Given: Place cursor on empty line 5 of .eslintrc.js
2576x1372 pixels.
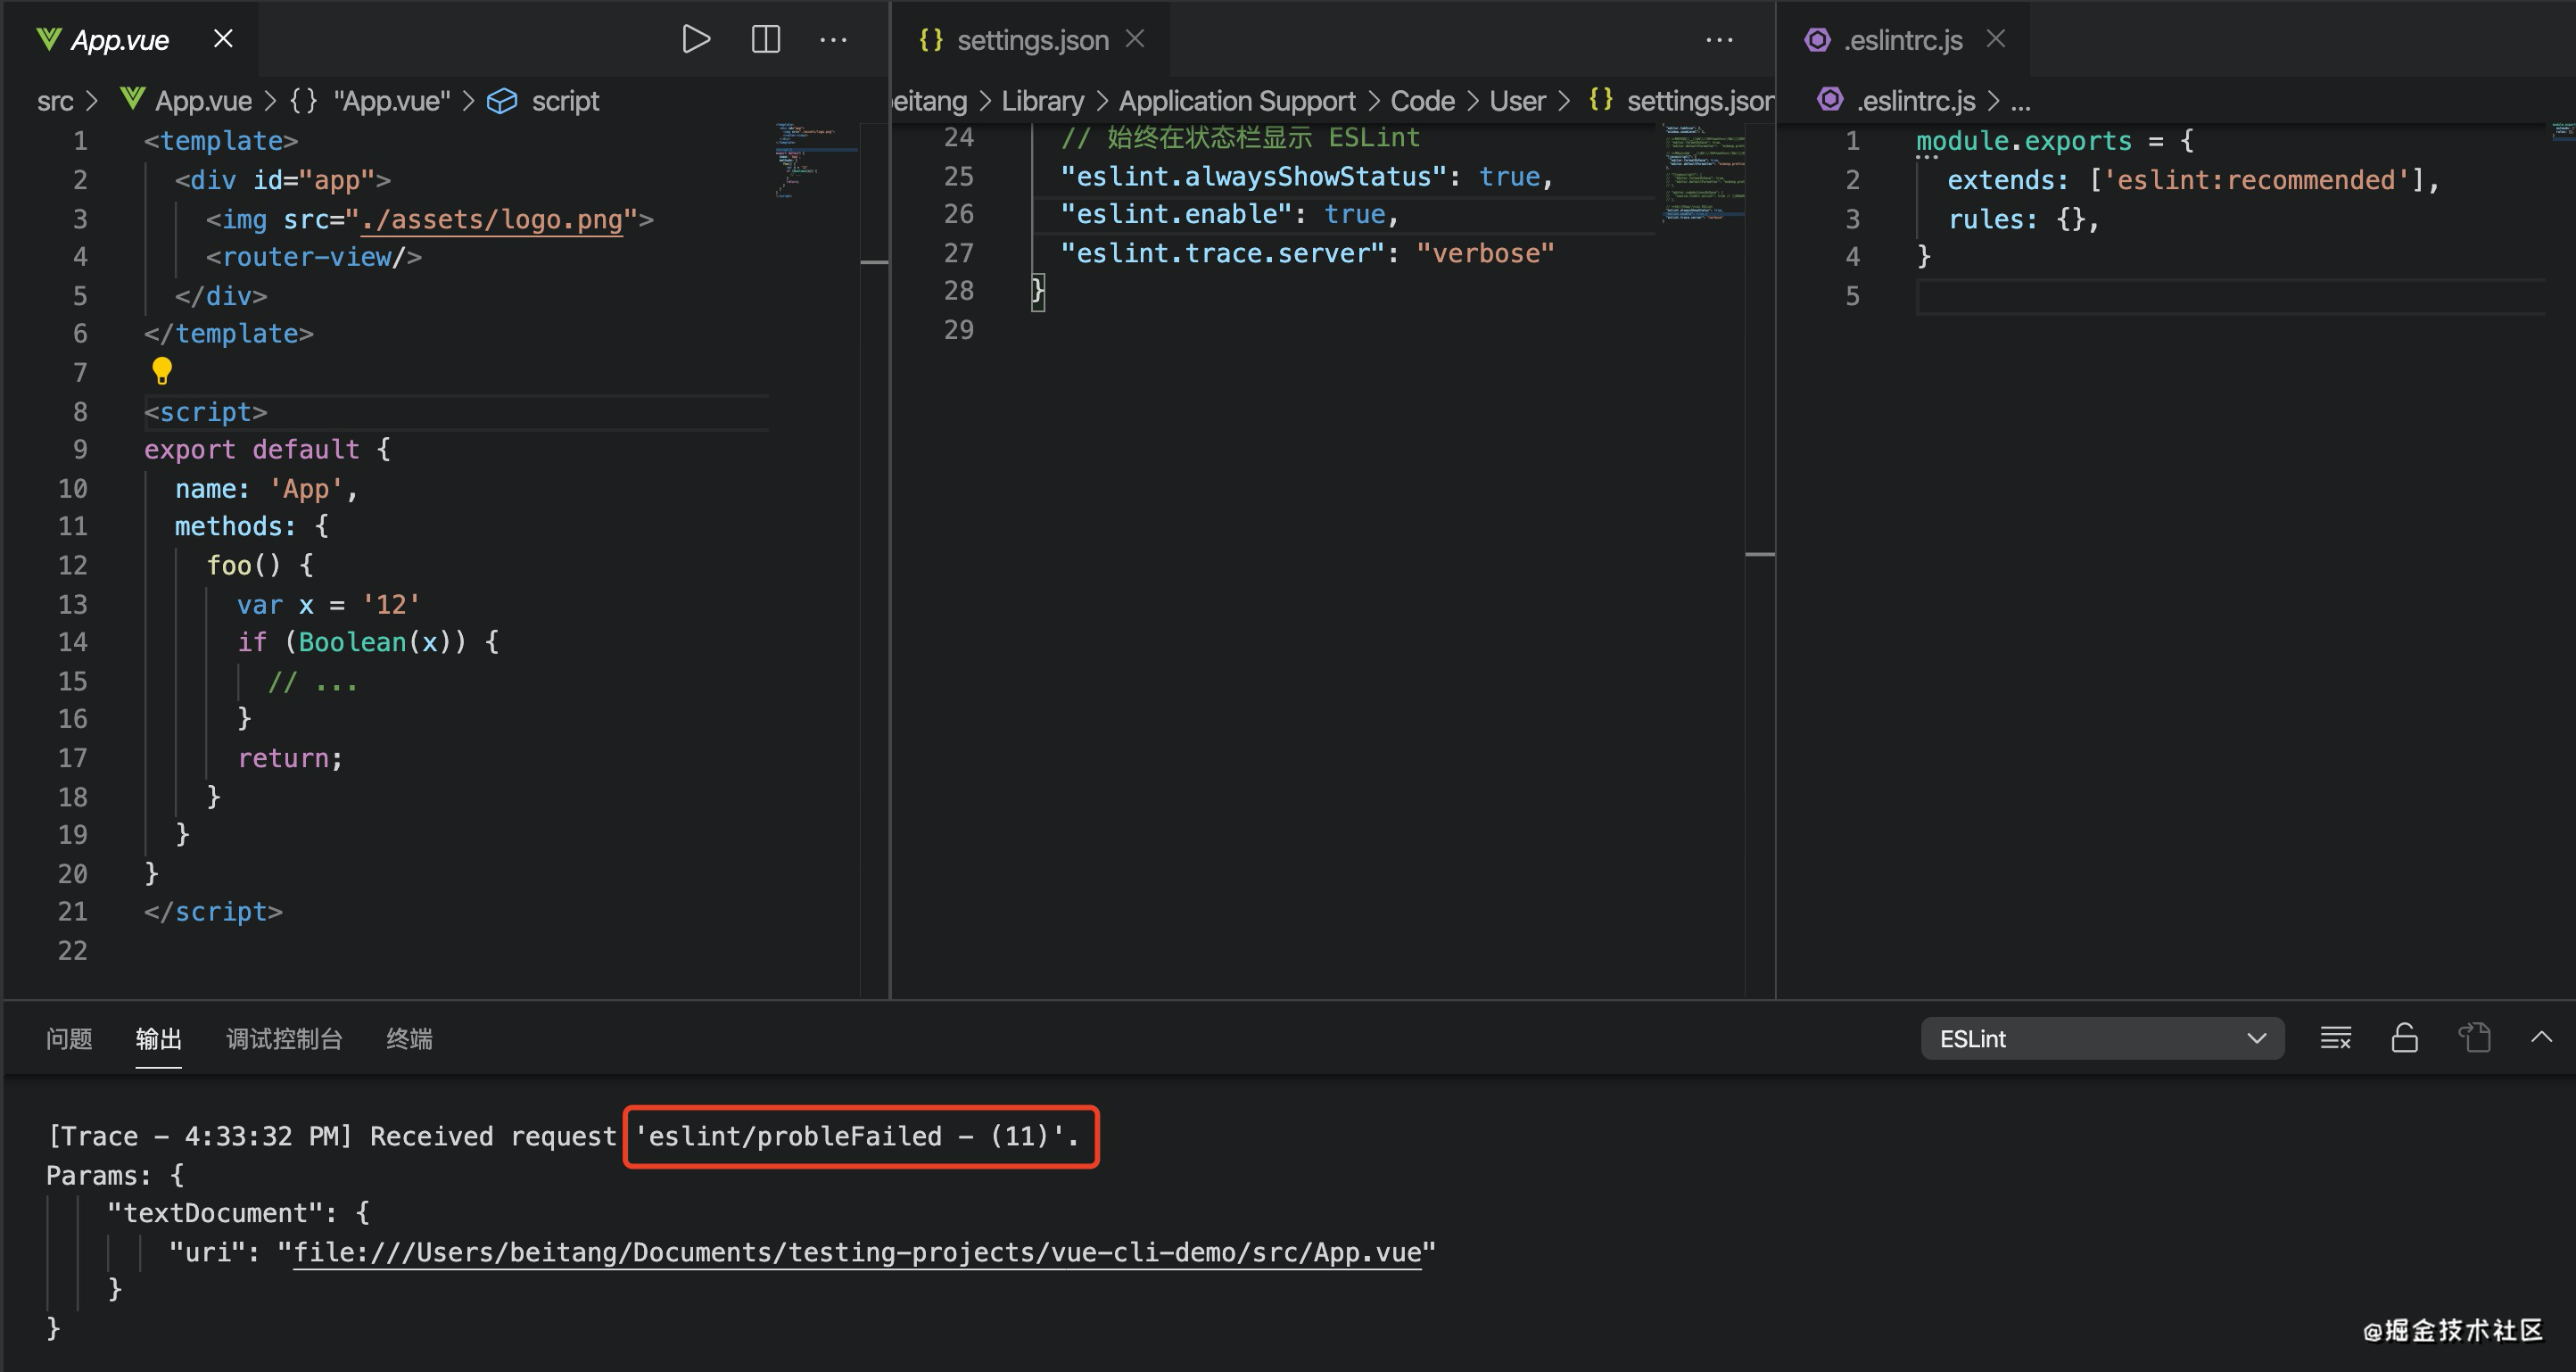Looking at the screenshot, I should [x=2230, y=296].
